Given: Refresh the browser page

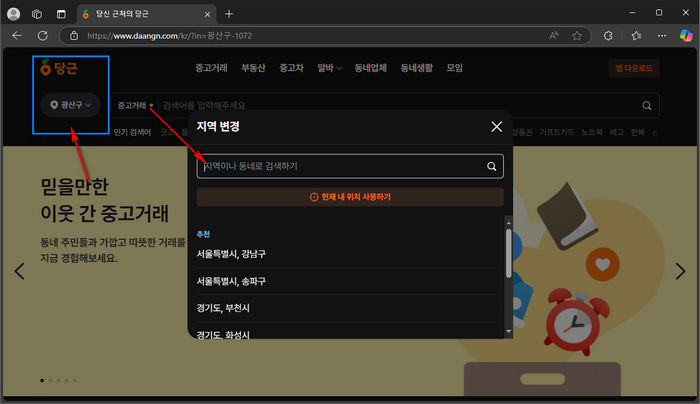Looking at the screenshot, I should click(x=42, y=36).
